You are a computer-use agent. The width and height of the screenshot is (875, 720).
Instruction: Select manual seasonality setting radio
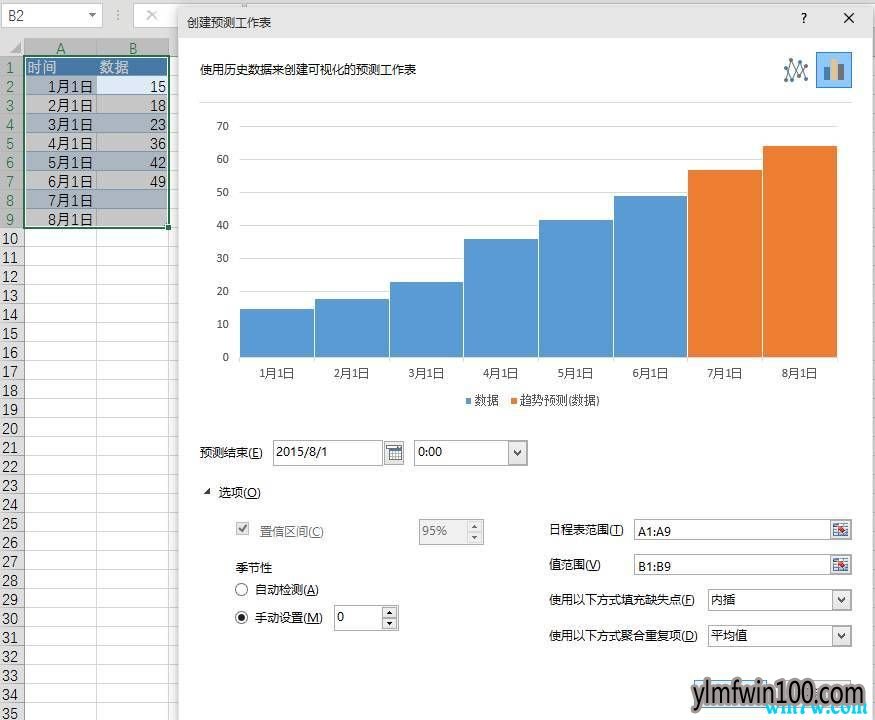coord(241,617)
